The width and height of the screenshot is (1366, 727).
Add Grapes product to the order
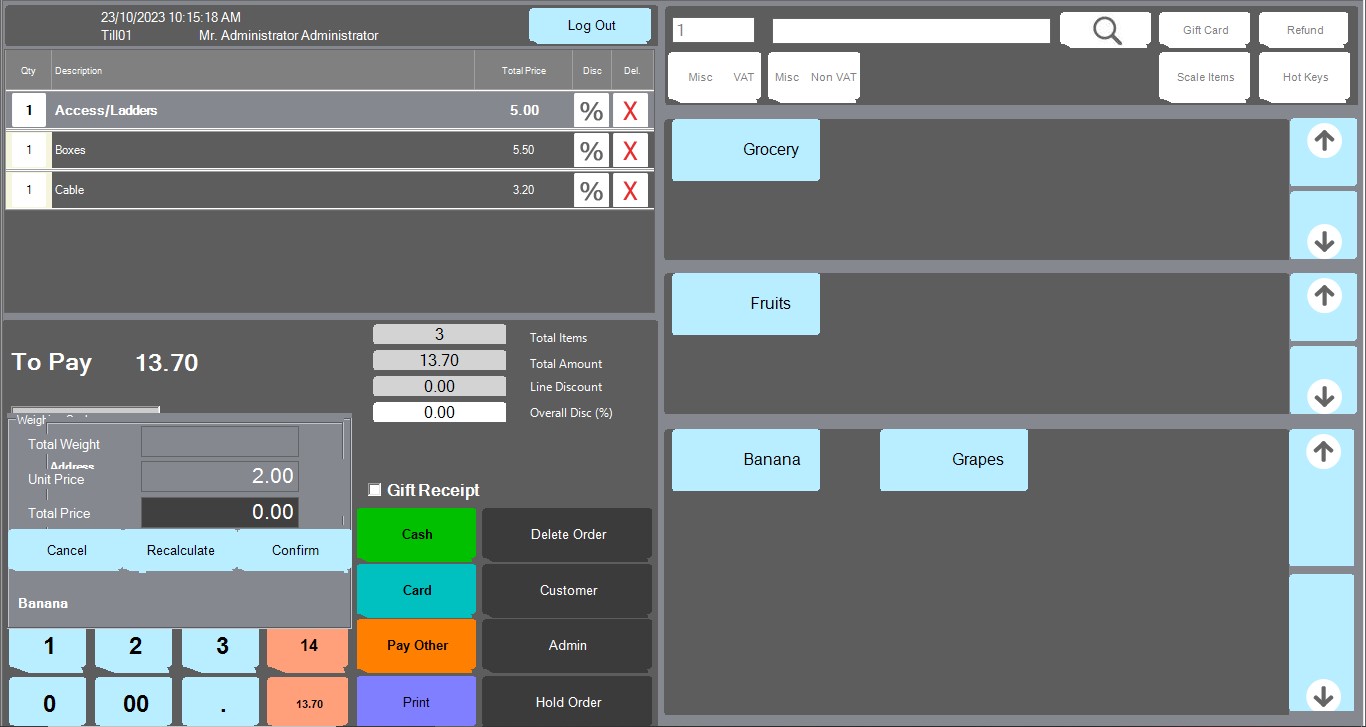tap(954, 460)
